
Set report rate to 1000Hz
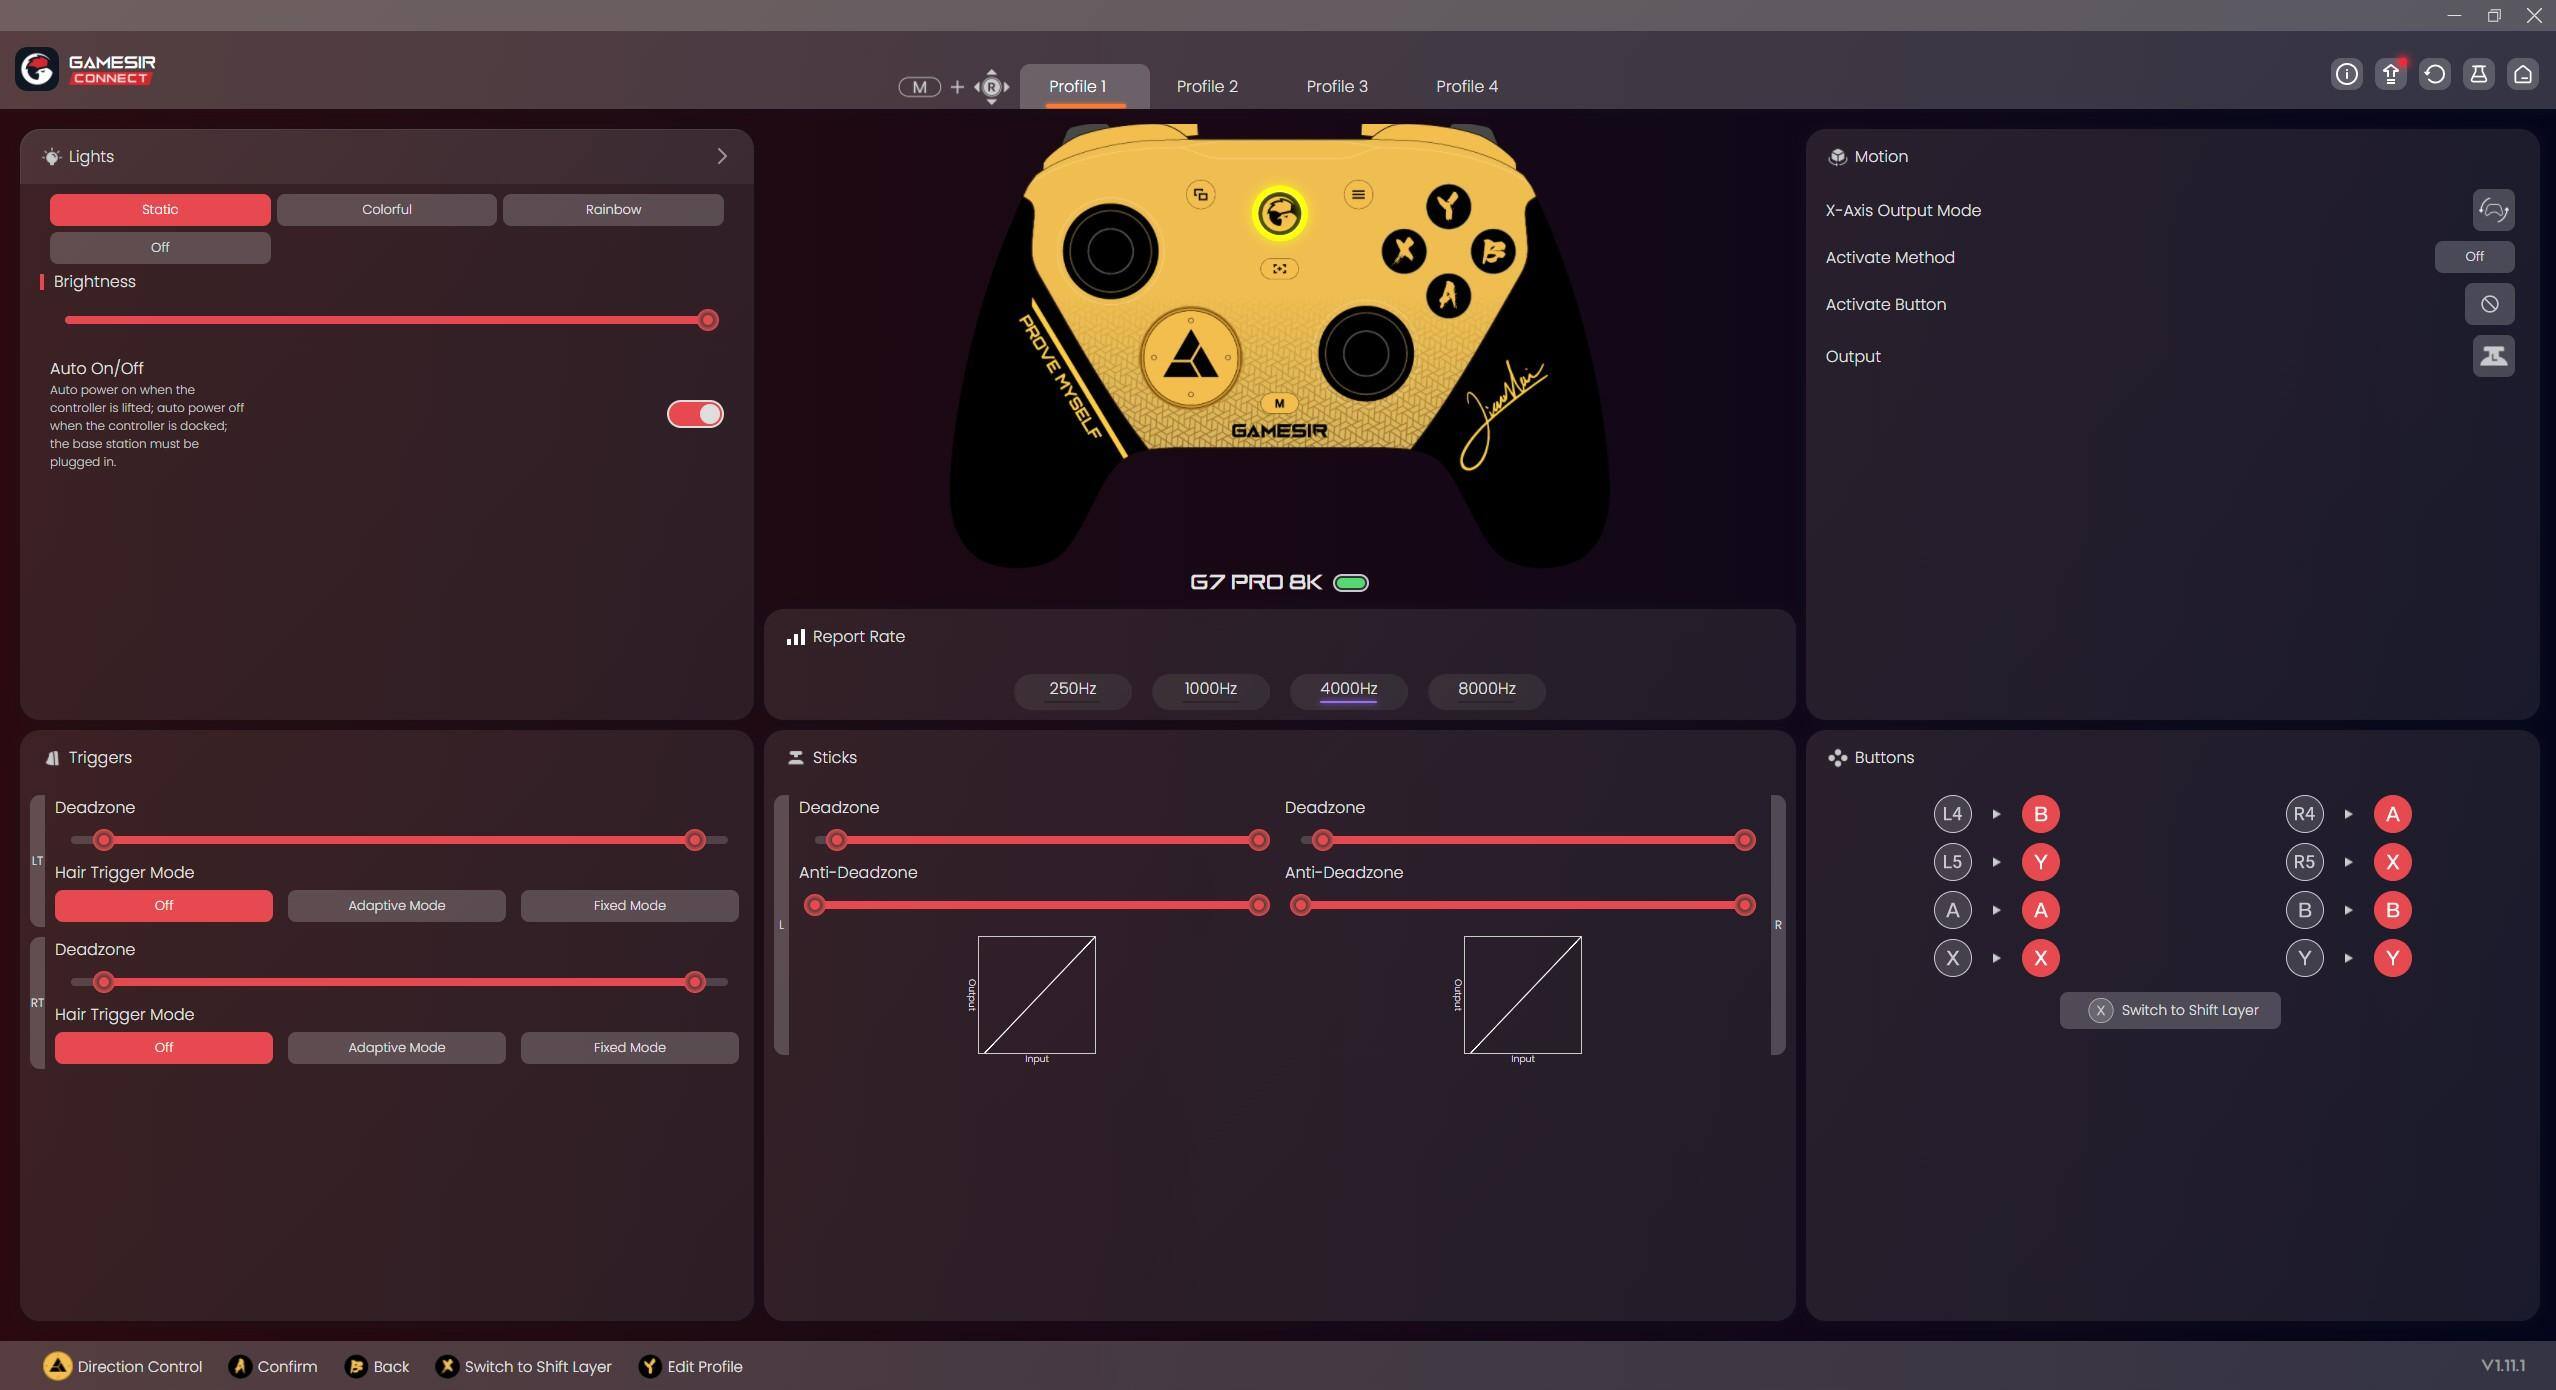coord(1210,690)
